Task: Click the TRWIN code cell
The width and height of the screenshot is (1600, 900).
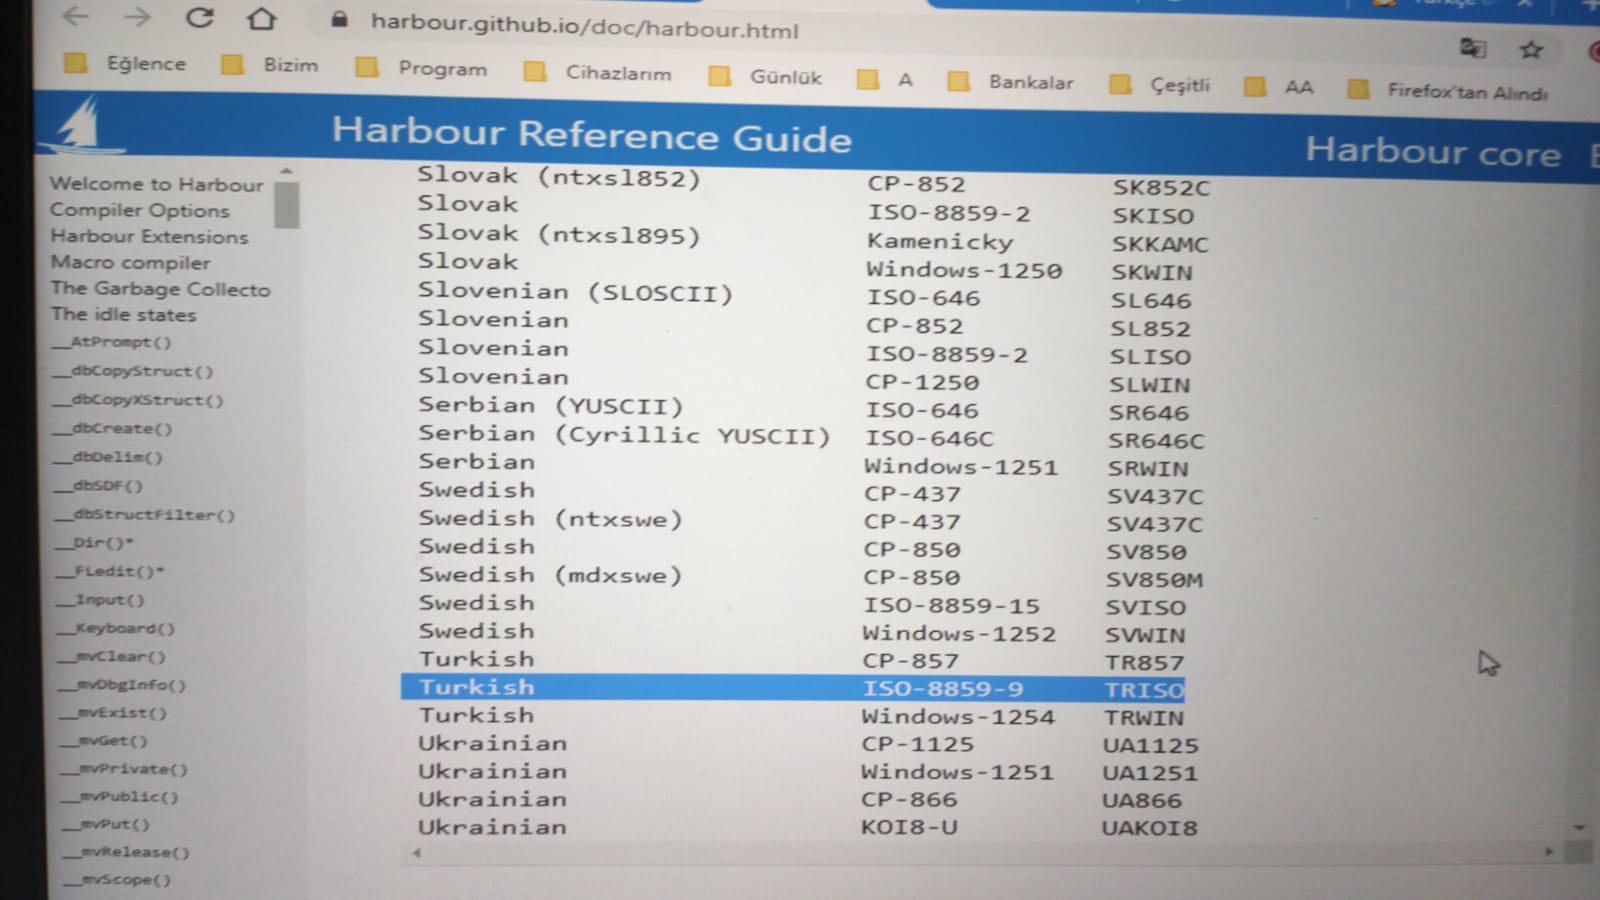Action: point(1144,718)
